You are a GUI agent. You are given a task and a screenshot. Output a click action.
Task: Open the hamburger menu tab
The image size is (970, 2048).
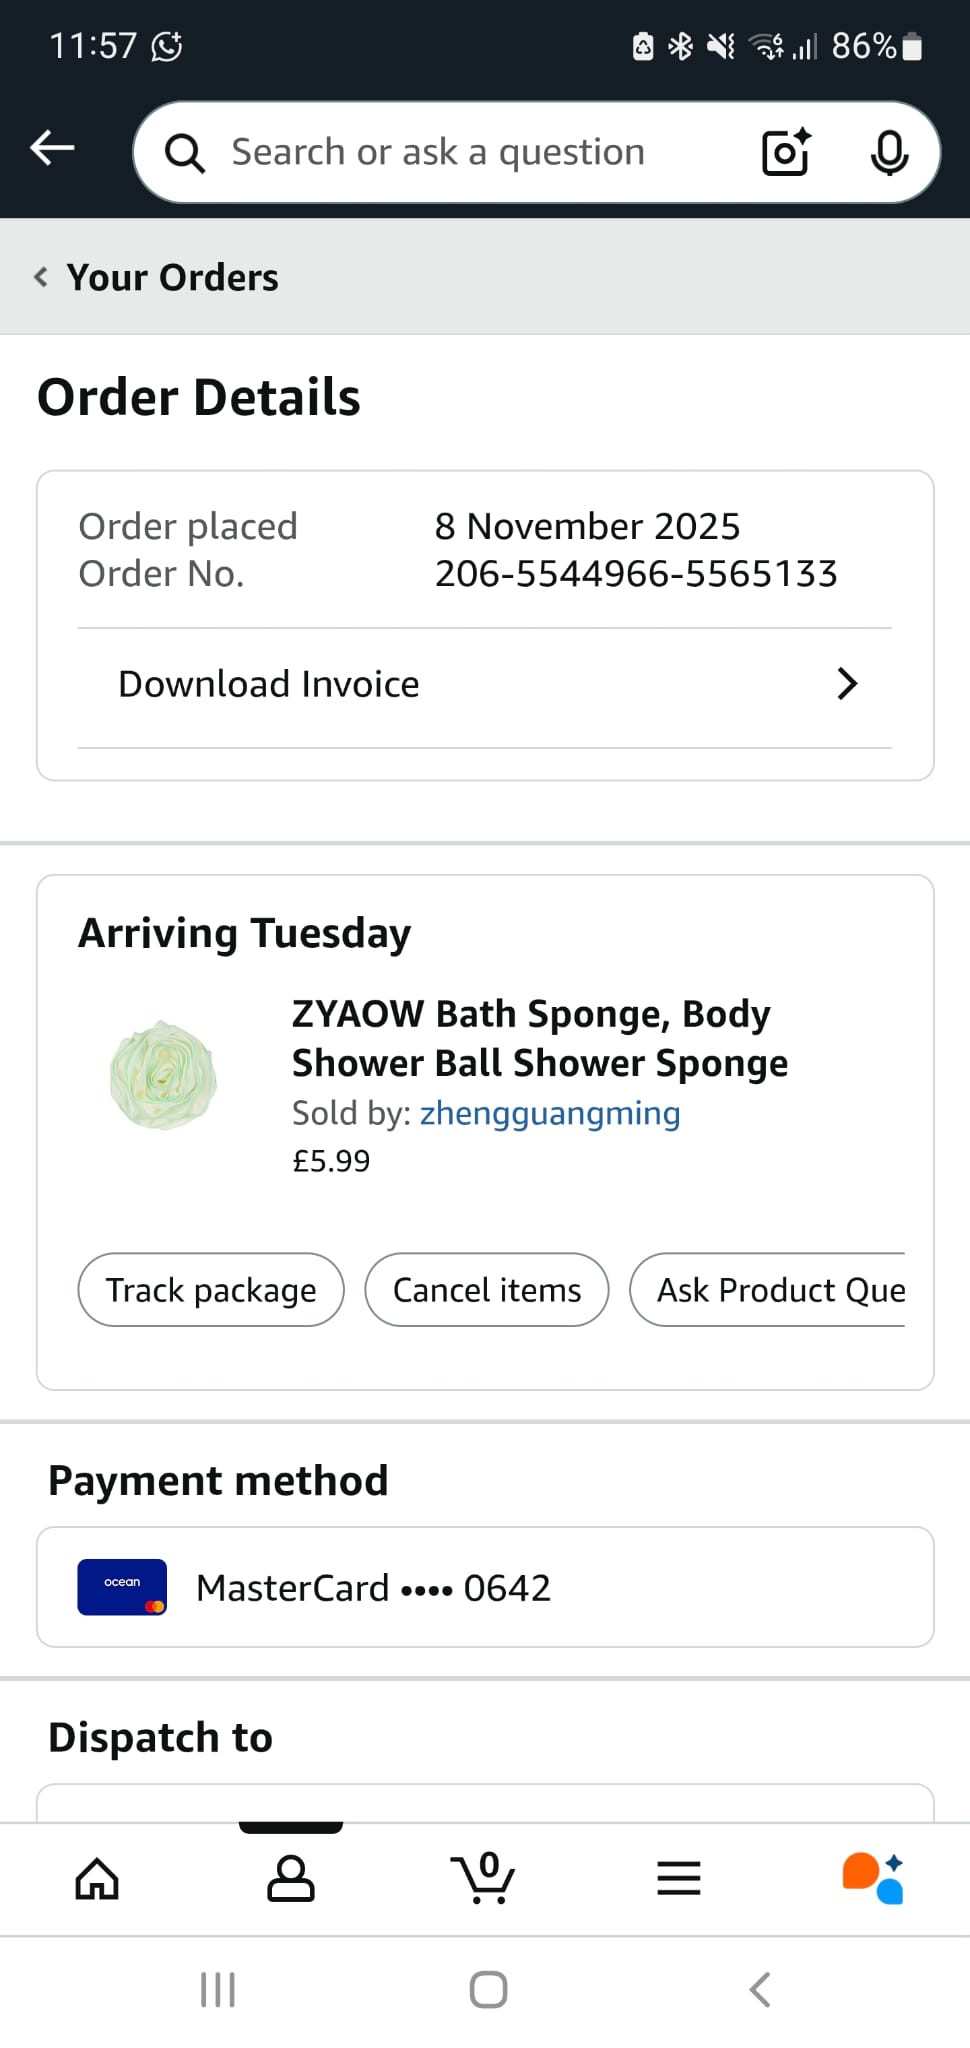click(x=679, y=1879)
